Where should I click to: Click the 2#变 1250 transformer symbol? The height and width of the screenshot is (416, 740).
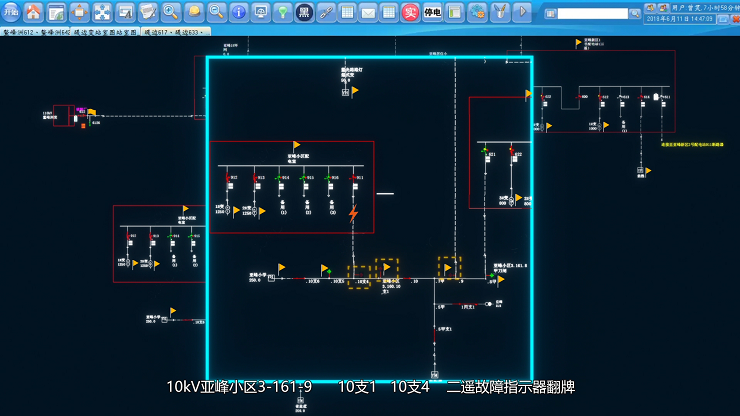254,211
